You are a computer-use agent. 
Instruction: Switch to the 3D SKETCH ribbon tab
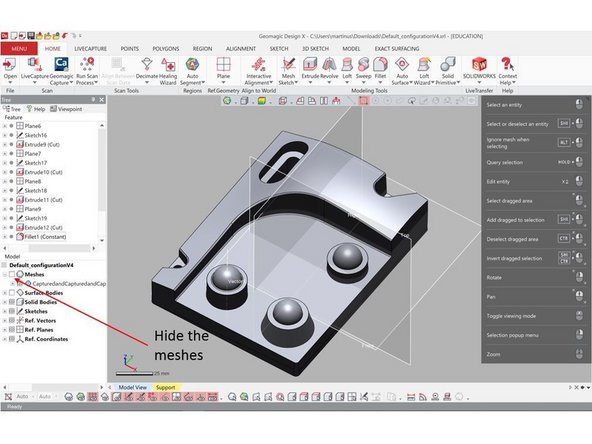point(315,49)
